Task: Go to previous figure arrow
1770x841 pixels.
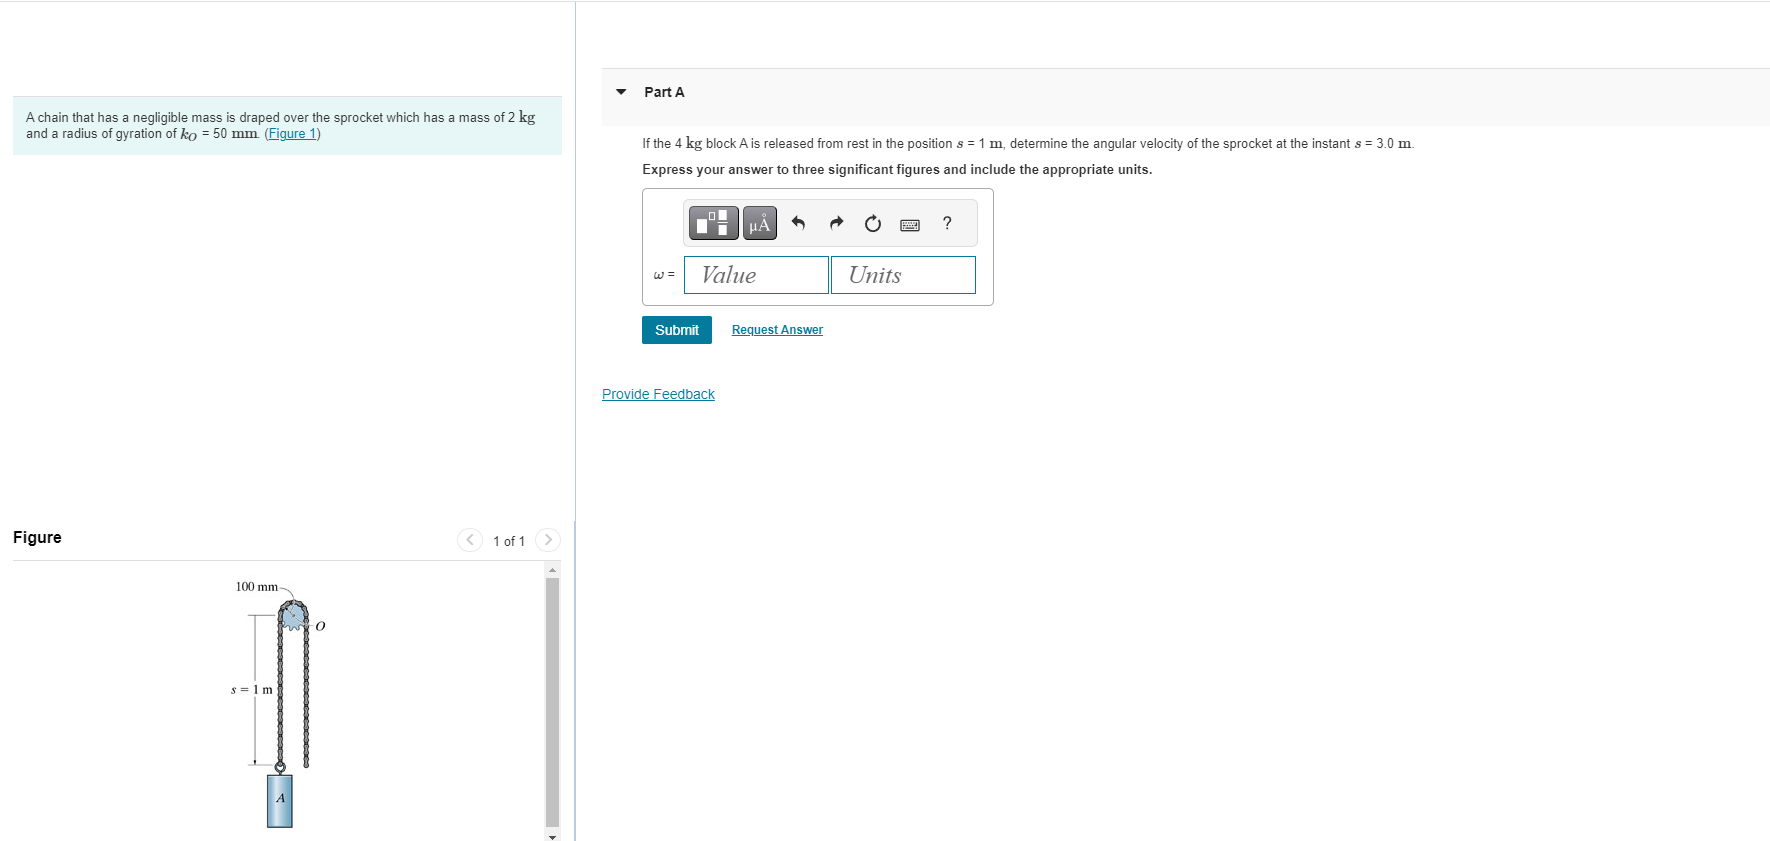Action: point(470,540)
